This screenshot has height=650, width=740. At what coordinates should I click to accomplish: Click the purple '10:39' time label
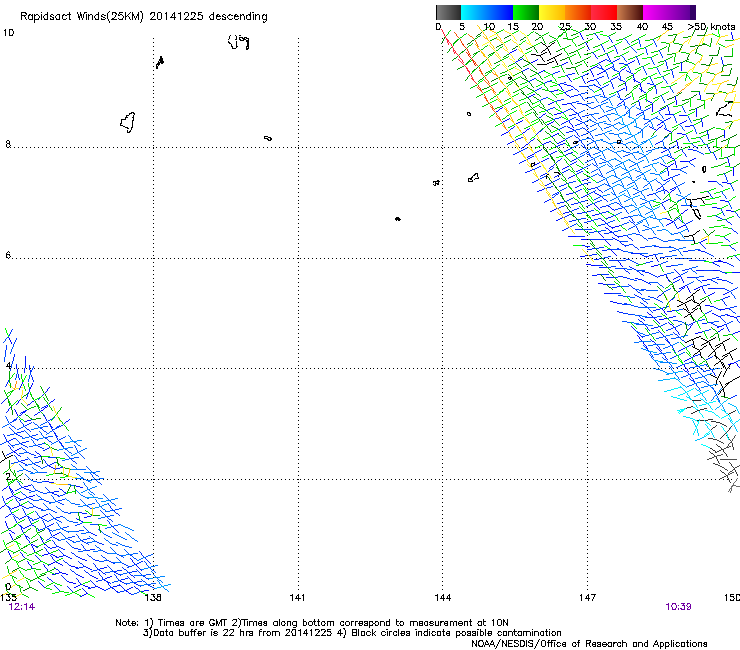[x=678, y=607]
